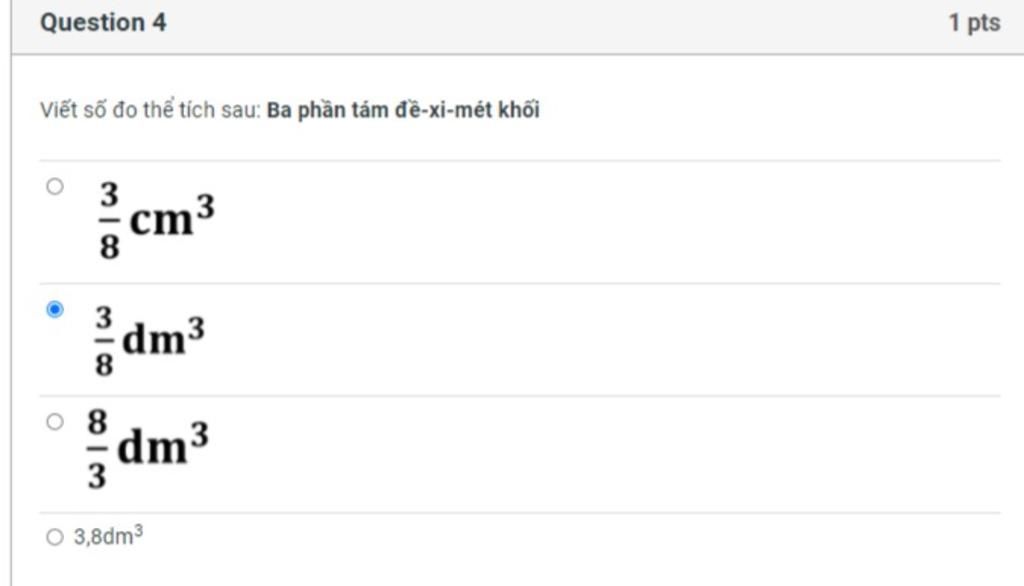
Task: Select the 3,8dm³ radio button
Action: tap(55, 537)
